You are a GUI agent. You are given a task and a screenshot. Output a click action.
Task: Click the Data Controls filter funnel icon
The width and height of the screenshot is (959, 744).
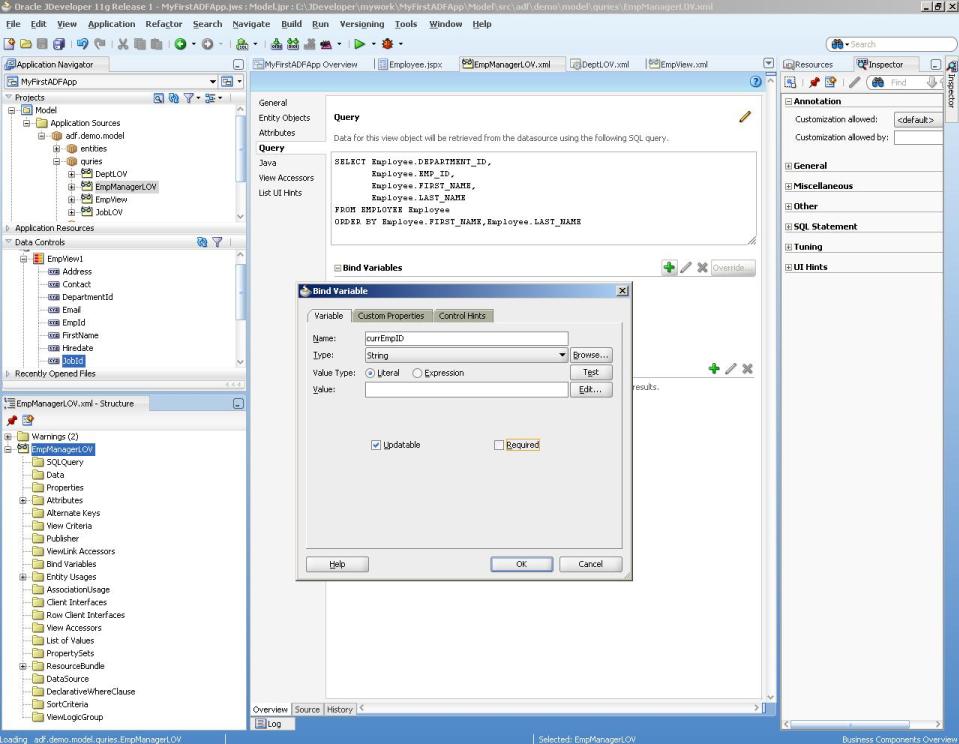pos(217,242)
